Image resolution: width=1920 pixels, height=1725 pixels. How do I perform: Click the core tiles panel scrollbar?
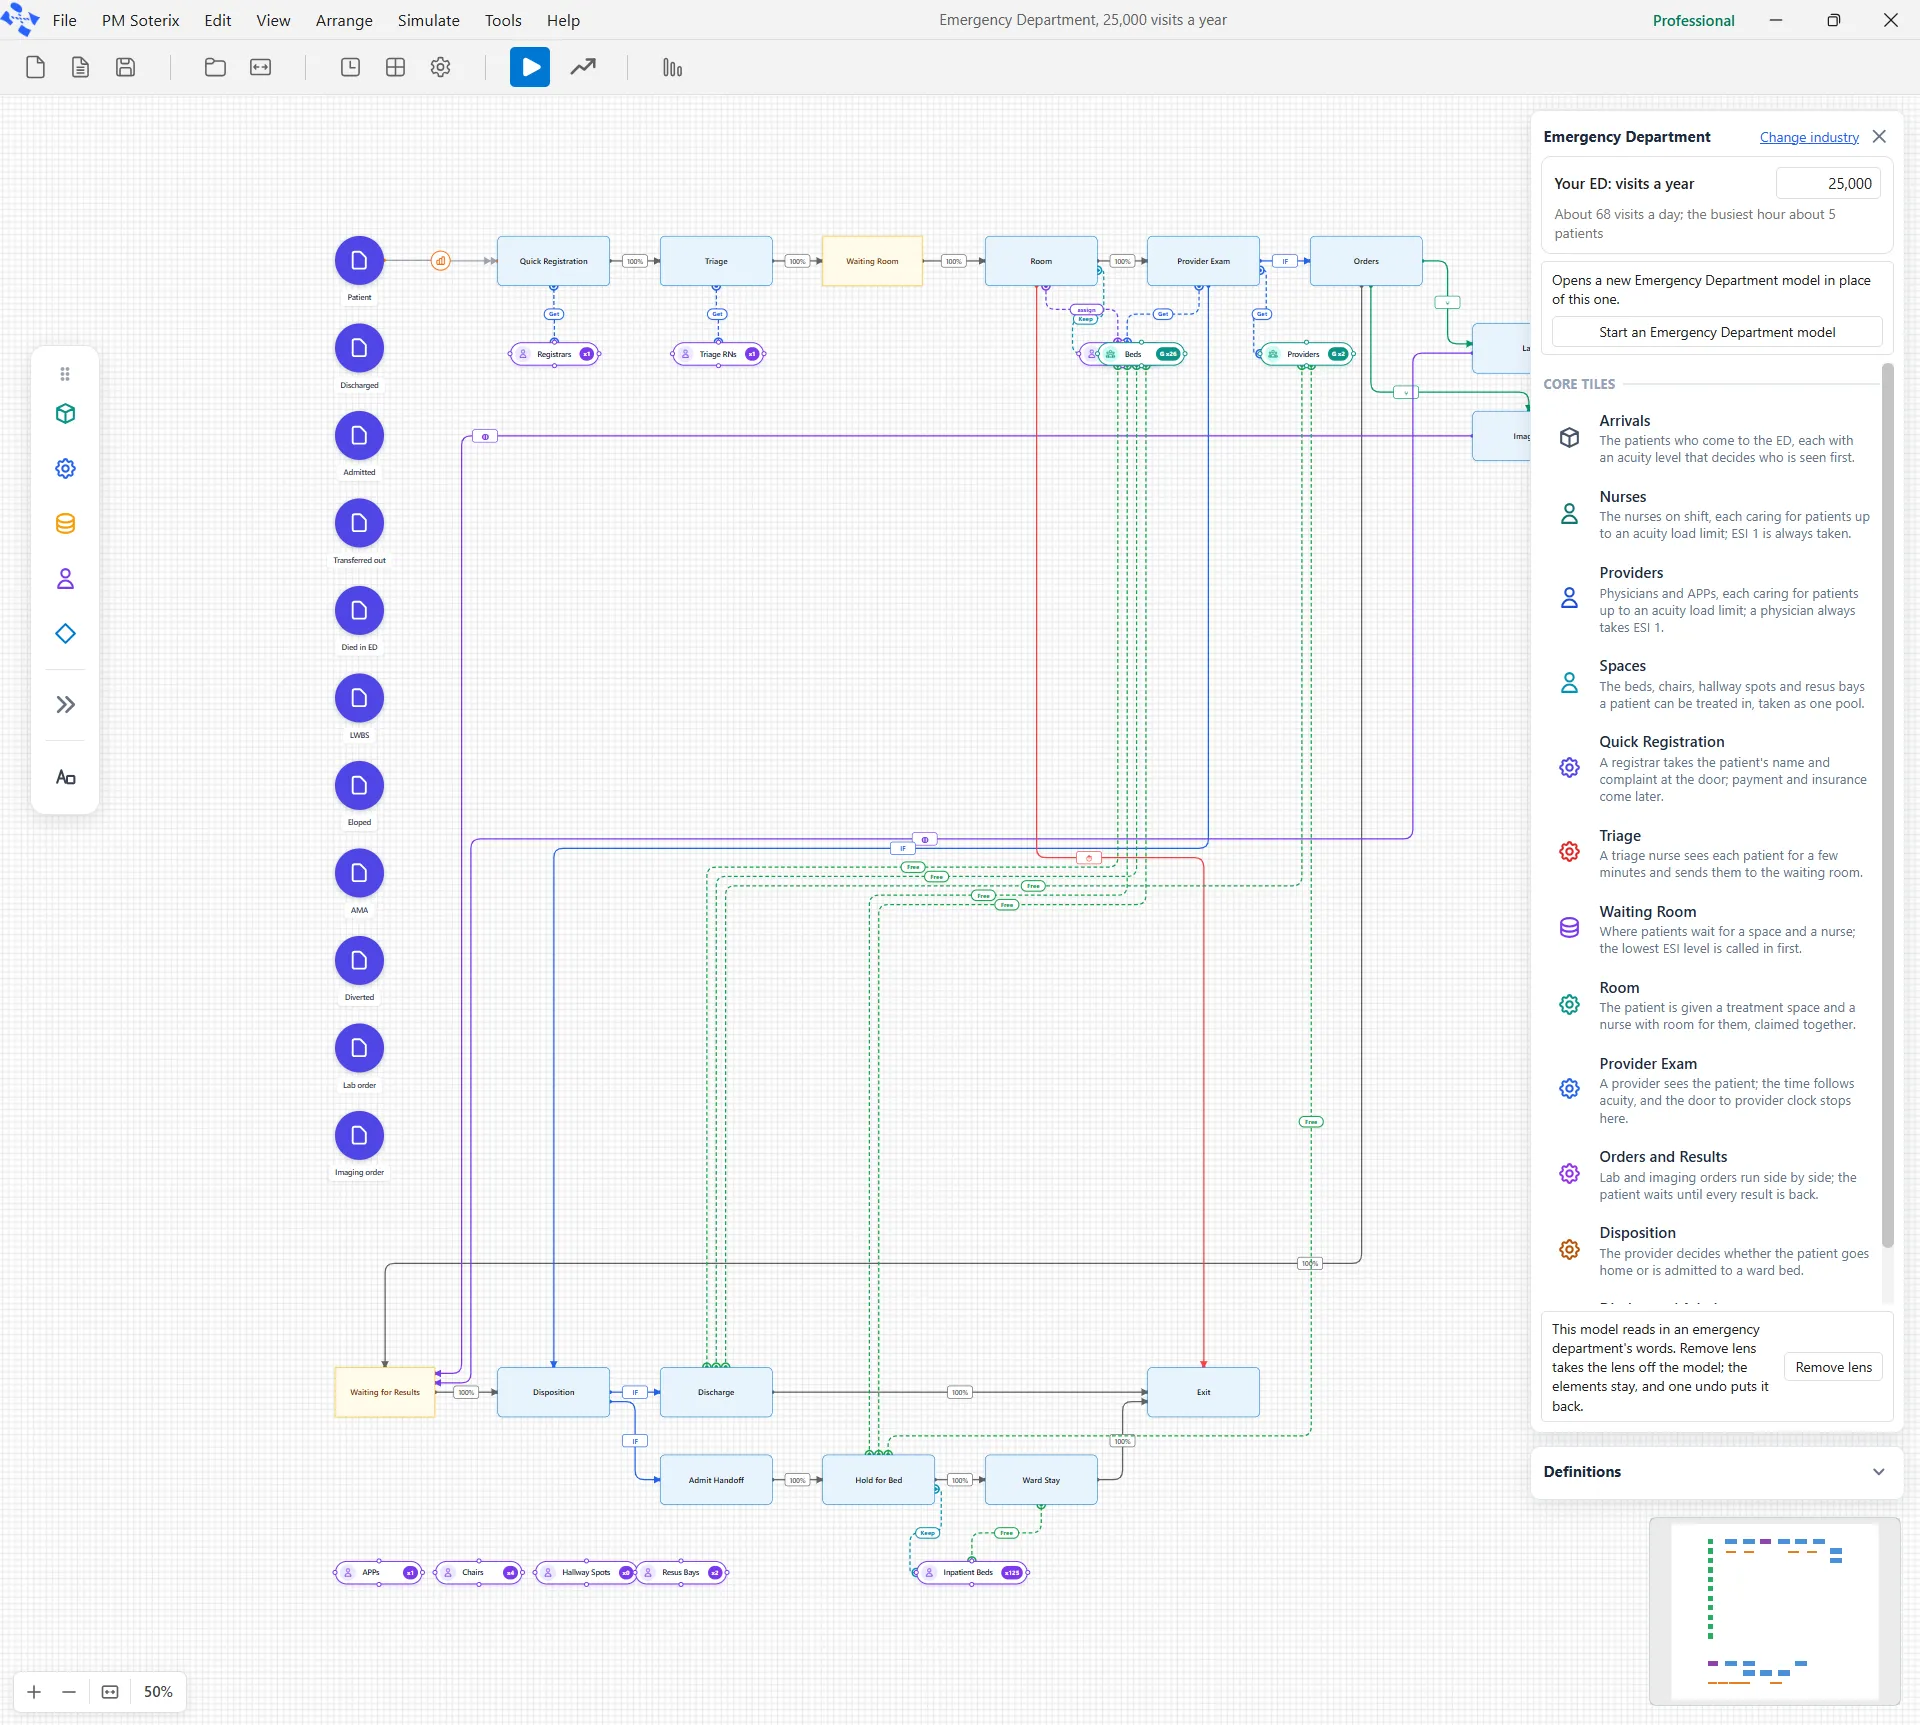1888,805
